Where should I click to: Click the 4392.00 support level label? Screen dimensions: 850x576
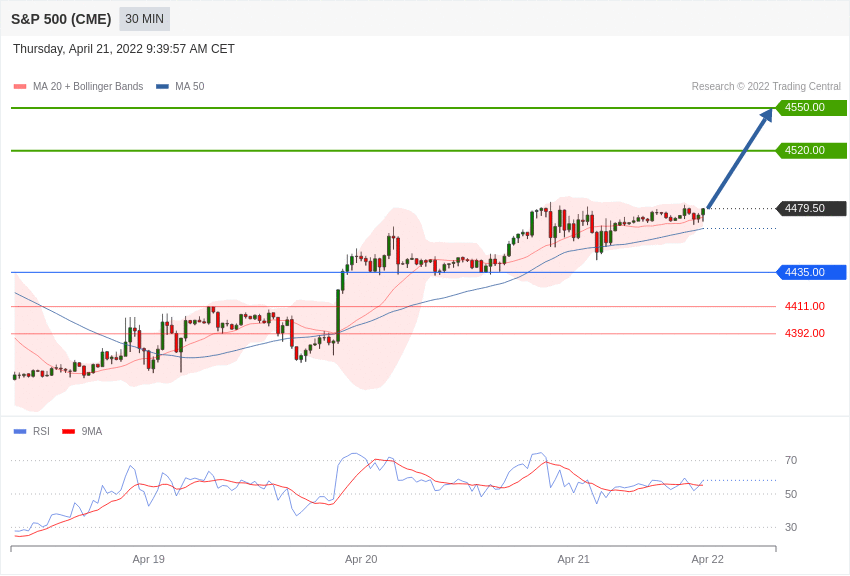[x=804, y=333]
